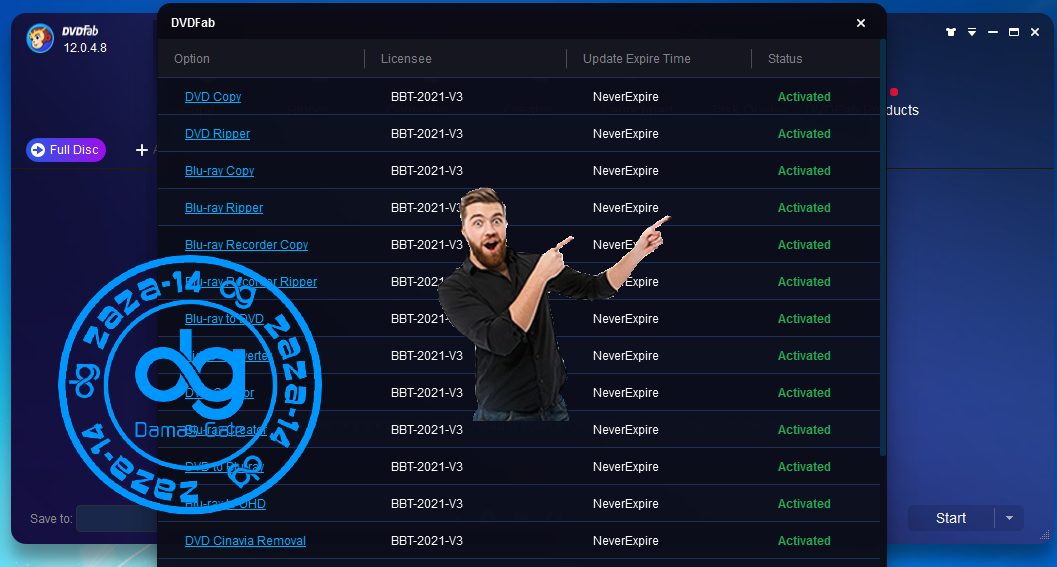
Task: Open the title bar dropdown menu triangle
Action: click(972, 32)
